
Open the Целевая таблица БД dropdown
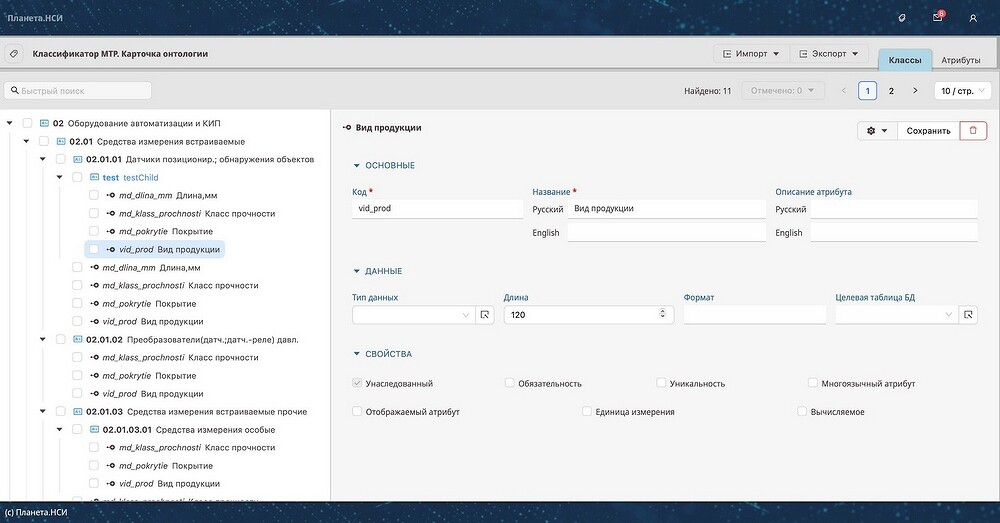coord(897,314)
